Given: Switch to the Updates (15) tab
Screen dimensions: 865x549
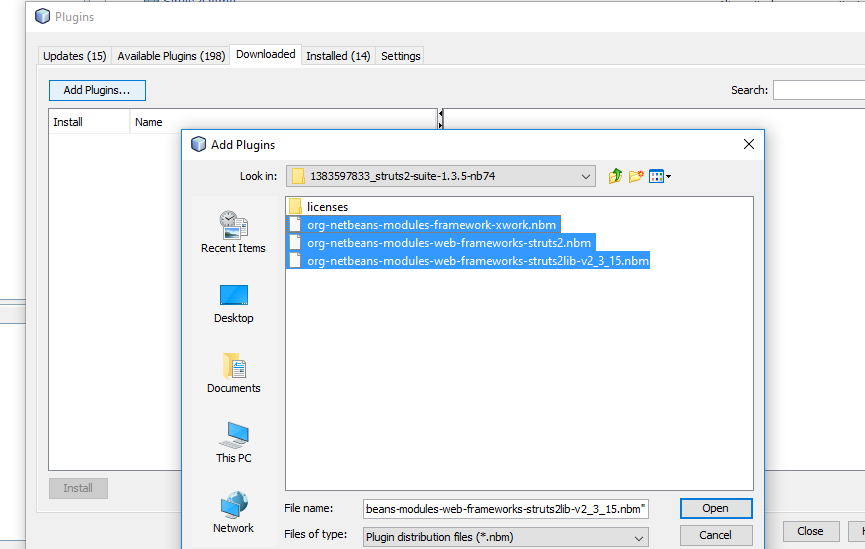Looking at the screenshot, I should tap(74, 56).
